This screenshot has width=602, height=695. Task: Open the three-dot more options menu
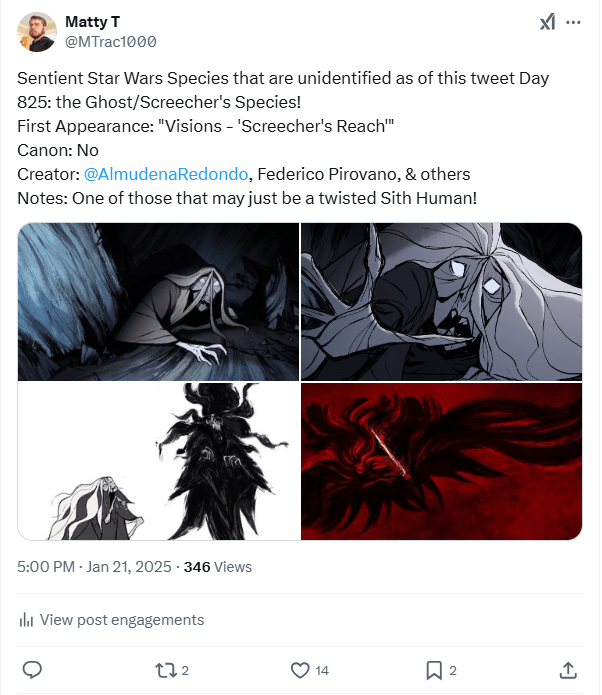point(573,22)
